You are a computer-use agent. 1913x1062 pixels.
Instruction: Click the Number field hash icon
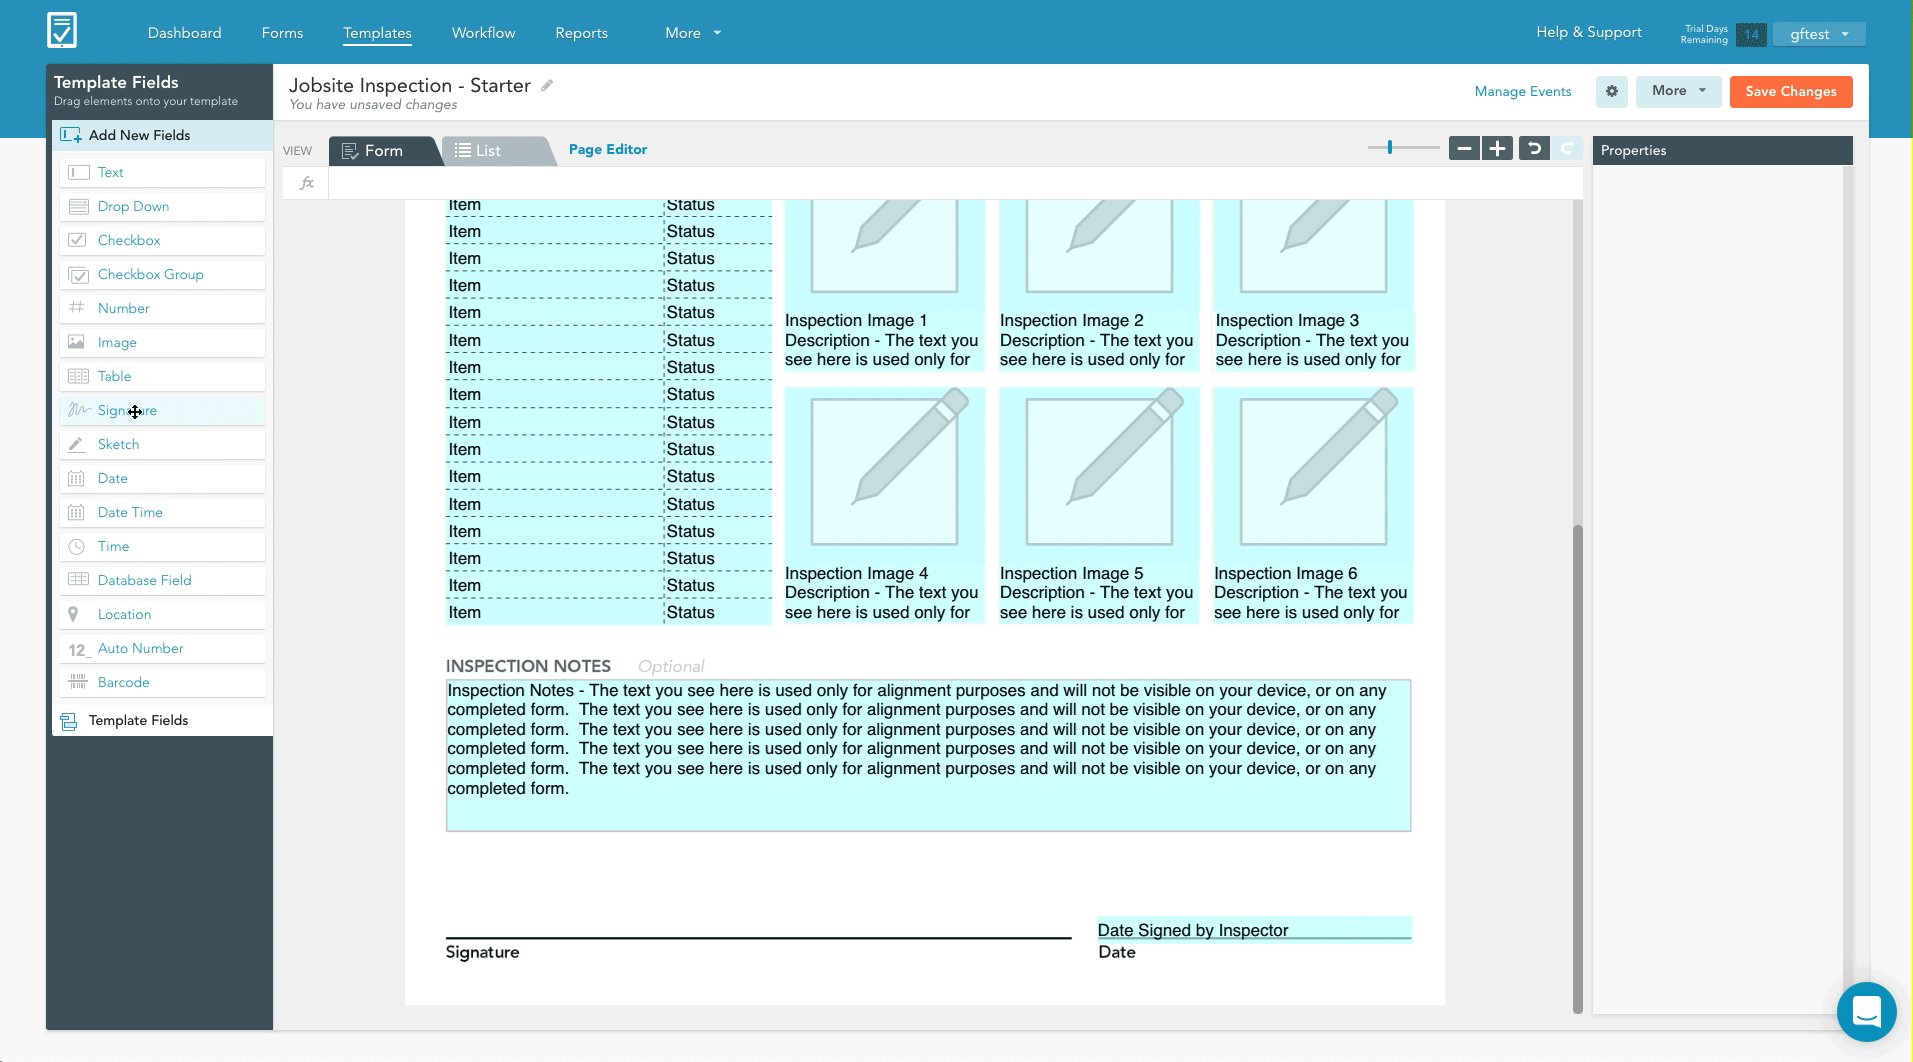(76, 308)
